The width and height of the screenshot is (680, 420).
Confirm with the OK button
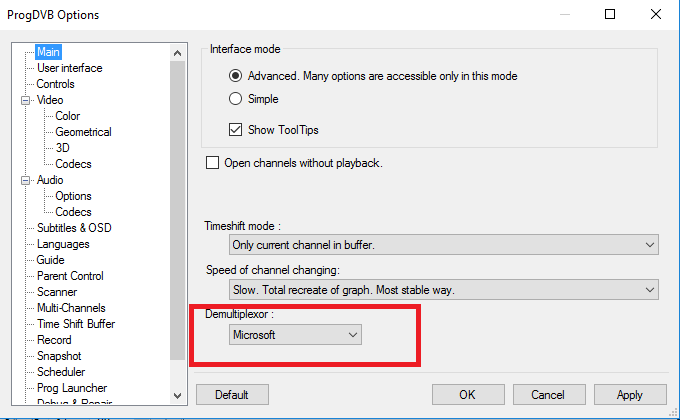[468, 395]
